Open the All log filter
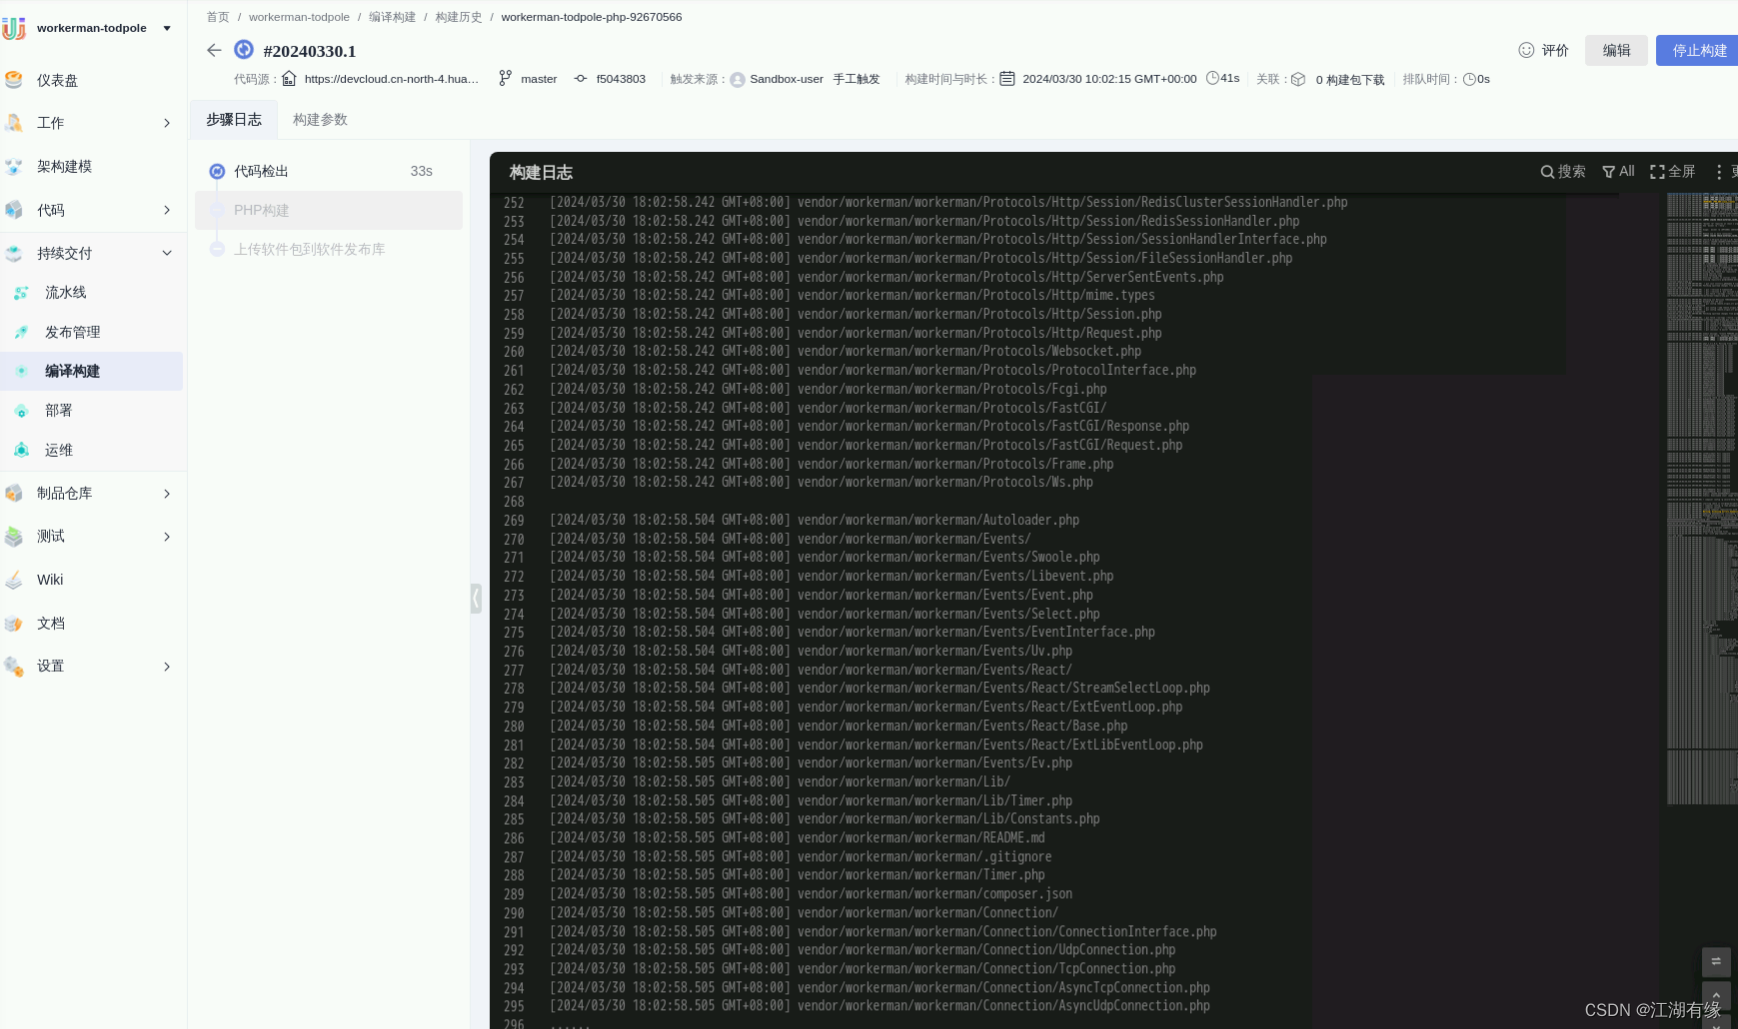The height and width of the screenshot is (1029, 1738). pyautogui.click(x=1618, y=171)
